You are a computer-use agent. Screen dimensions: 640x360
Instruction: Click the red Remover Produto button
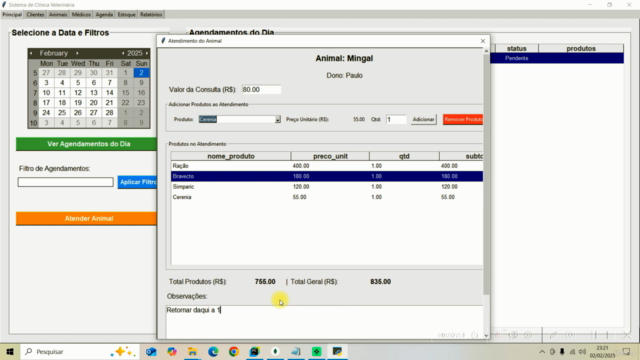pyautogui.click(x=463, y=119)
